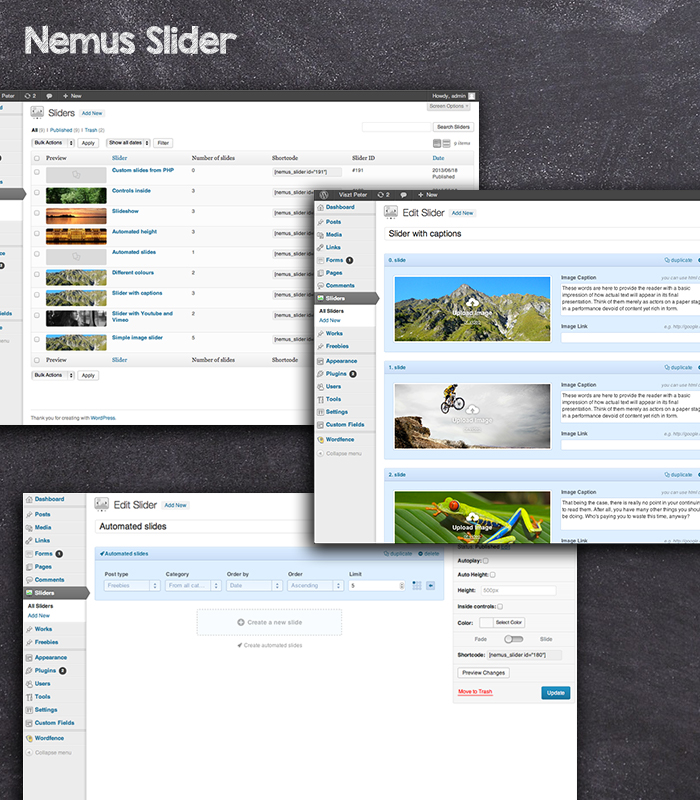Collapse menu in the Automated slides window sidebar
The width and height of the screenshot is (700, 800).
click(x=49, y=753)
